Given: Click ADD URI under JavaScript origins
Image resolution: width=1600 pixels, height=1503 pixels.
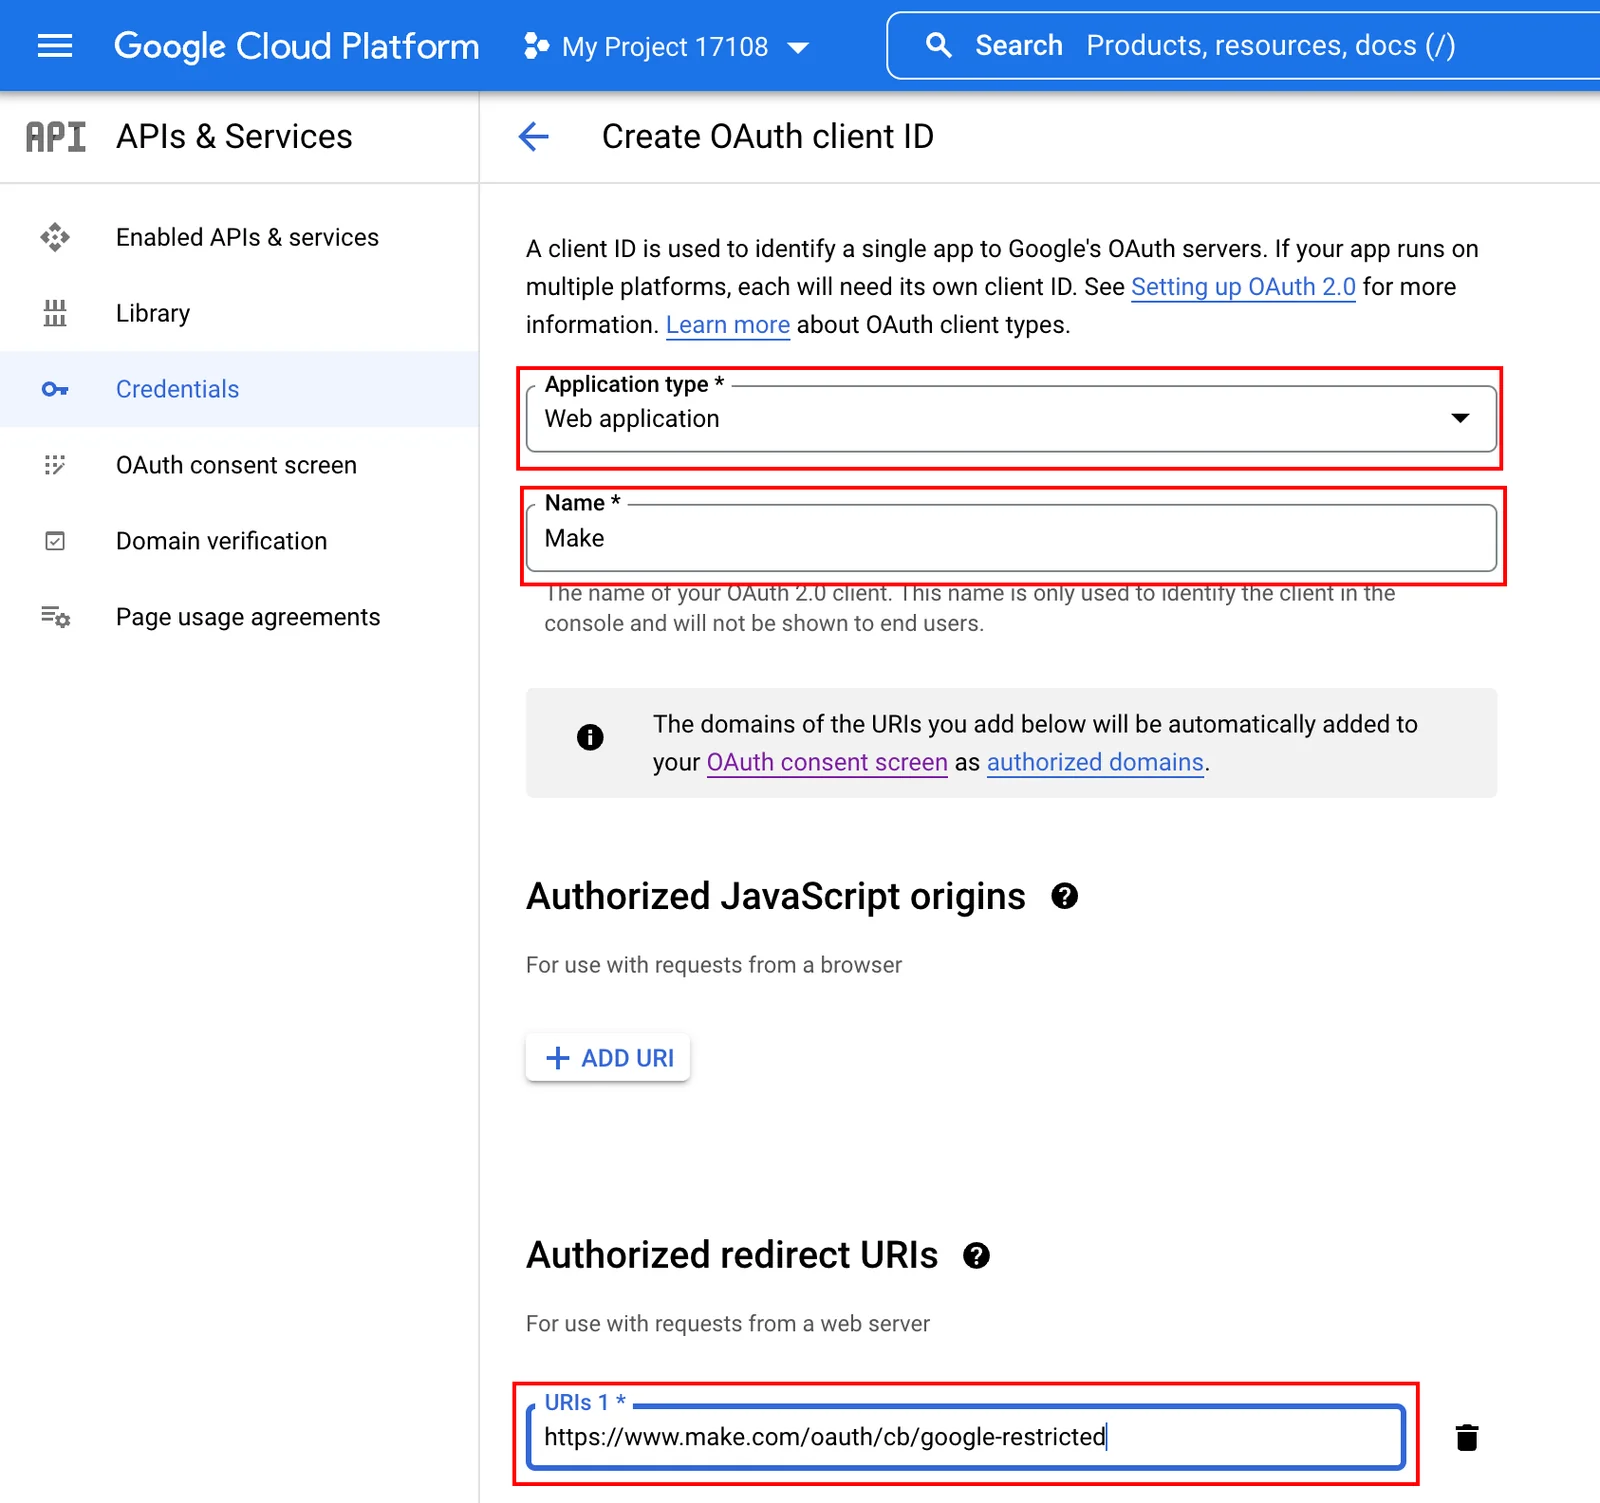Looking at the screenshot, I should pyautogui.click(x=608, y=1057).
